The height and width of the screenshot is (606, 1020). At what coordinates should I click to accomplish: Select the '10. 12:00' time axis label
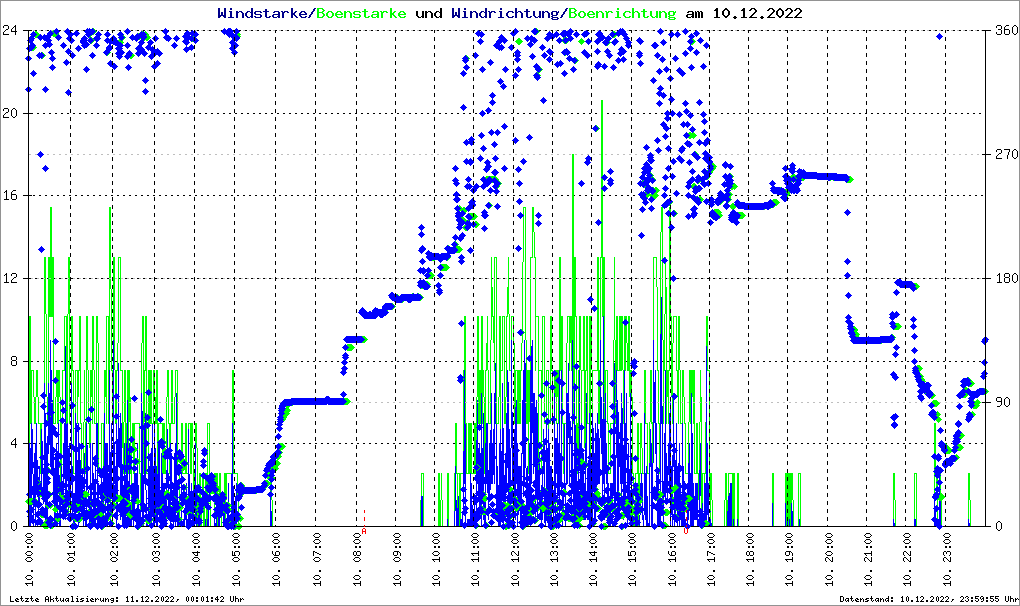[516, 562]
